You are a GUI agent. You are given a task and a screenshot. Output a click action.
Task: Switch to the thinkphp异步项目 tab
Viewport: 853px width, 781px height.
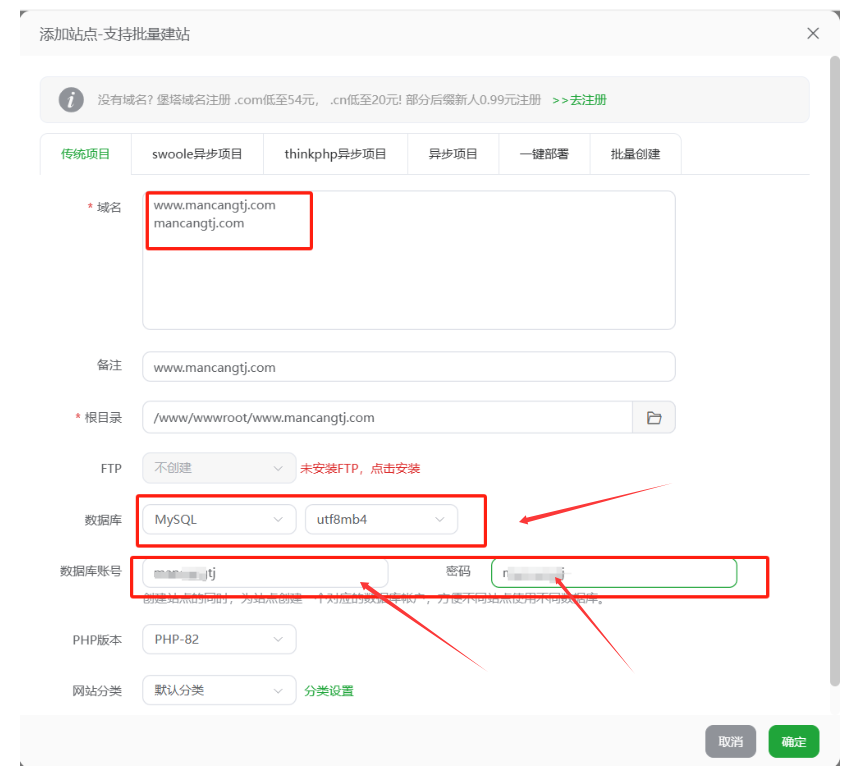coord(335,154)
